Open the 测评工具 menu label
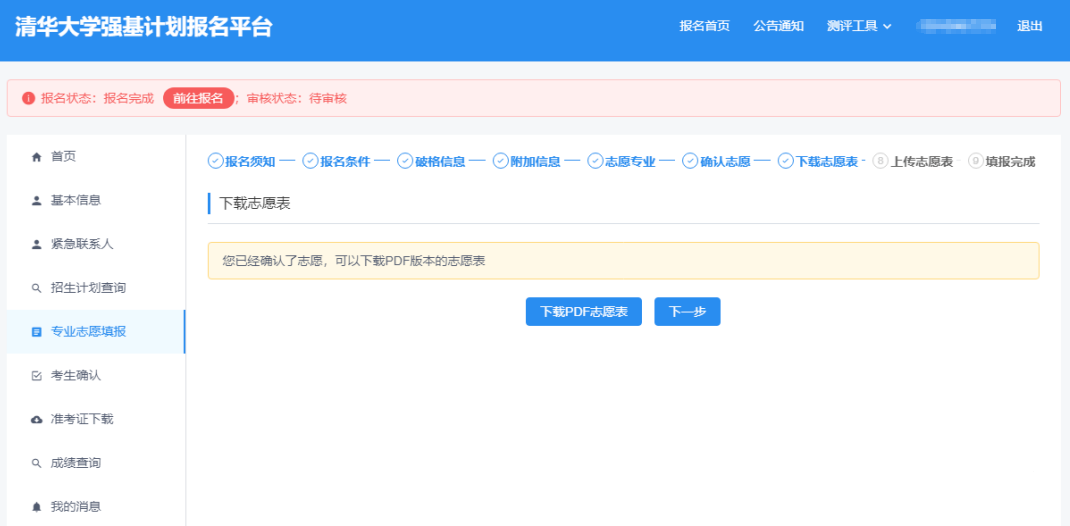This screenshot has height=526, width=1070. click(x=852, y=26)
